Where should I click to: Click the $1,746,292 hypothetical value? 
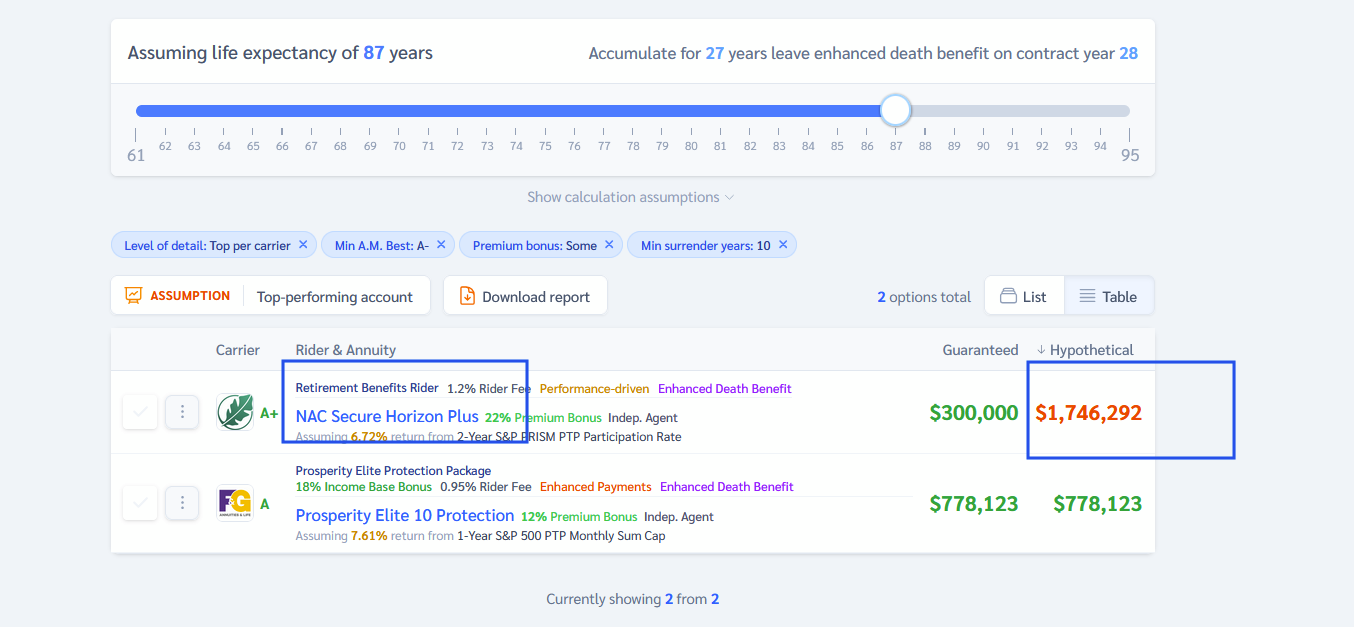pos(1088,412)
